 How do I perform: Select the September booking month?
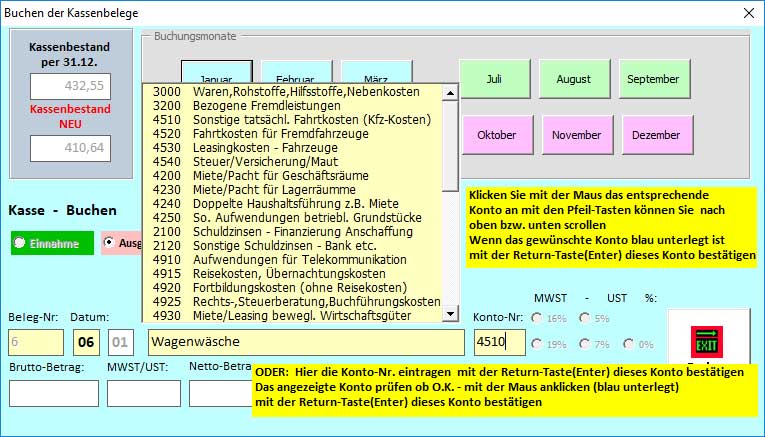(x=654, y=79)
